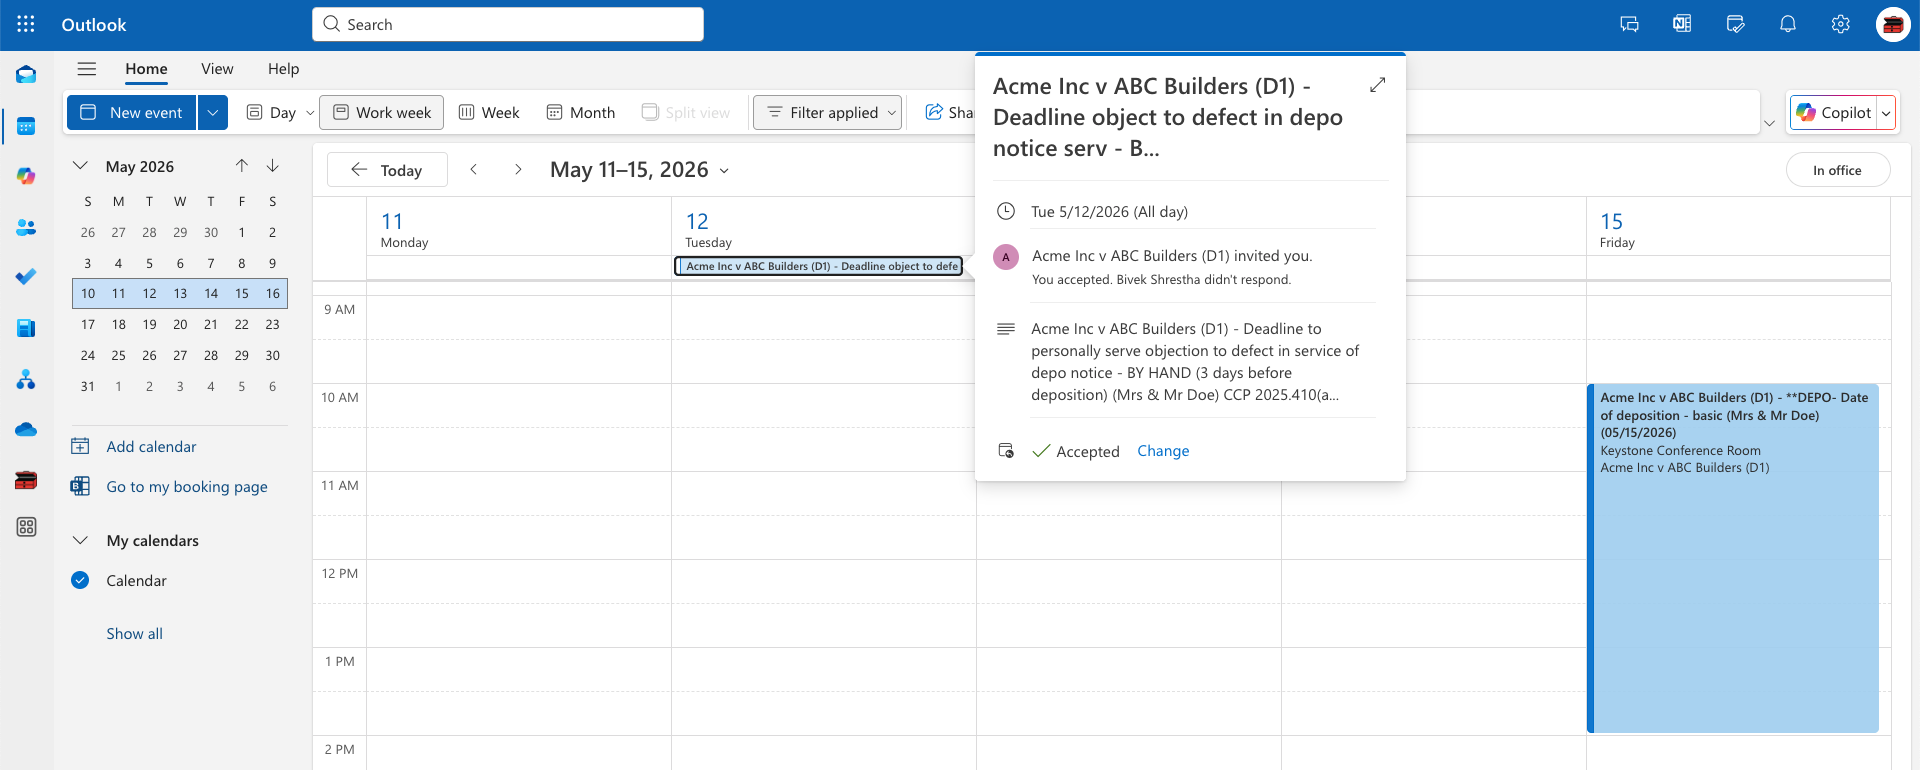The image size is (1920, 770).
Task: Select May 28 in mini calendar
Action: 211,355
